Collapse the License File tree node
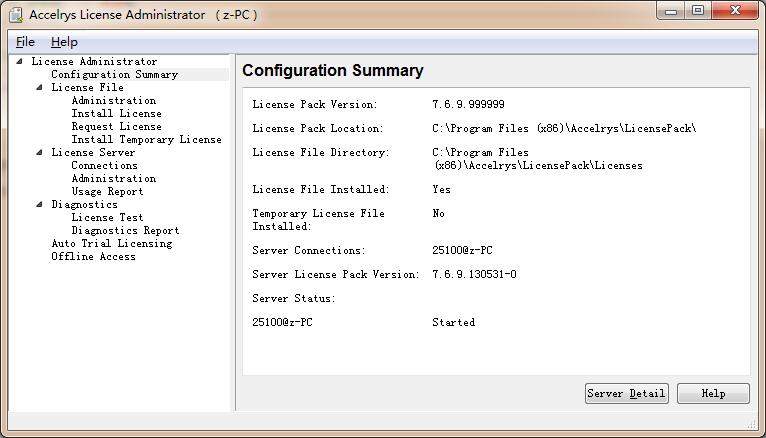The image size is (766, 438). 40,88
